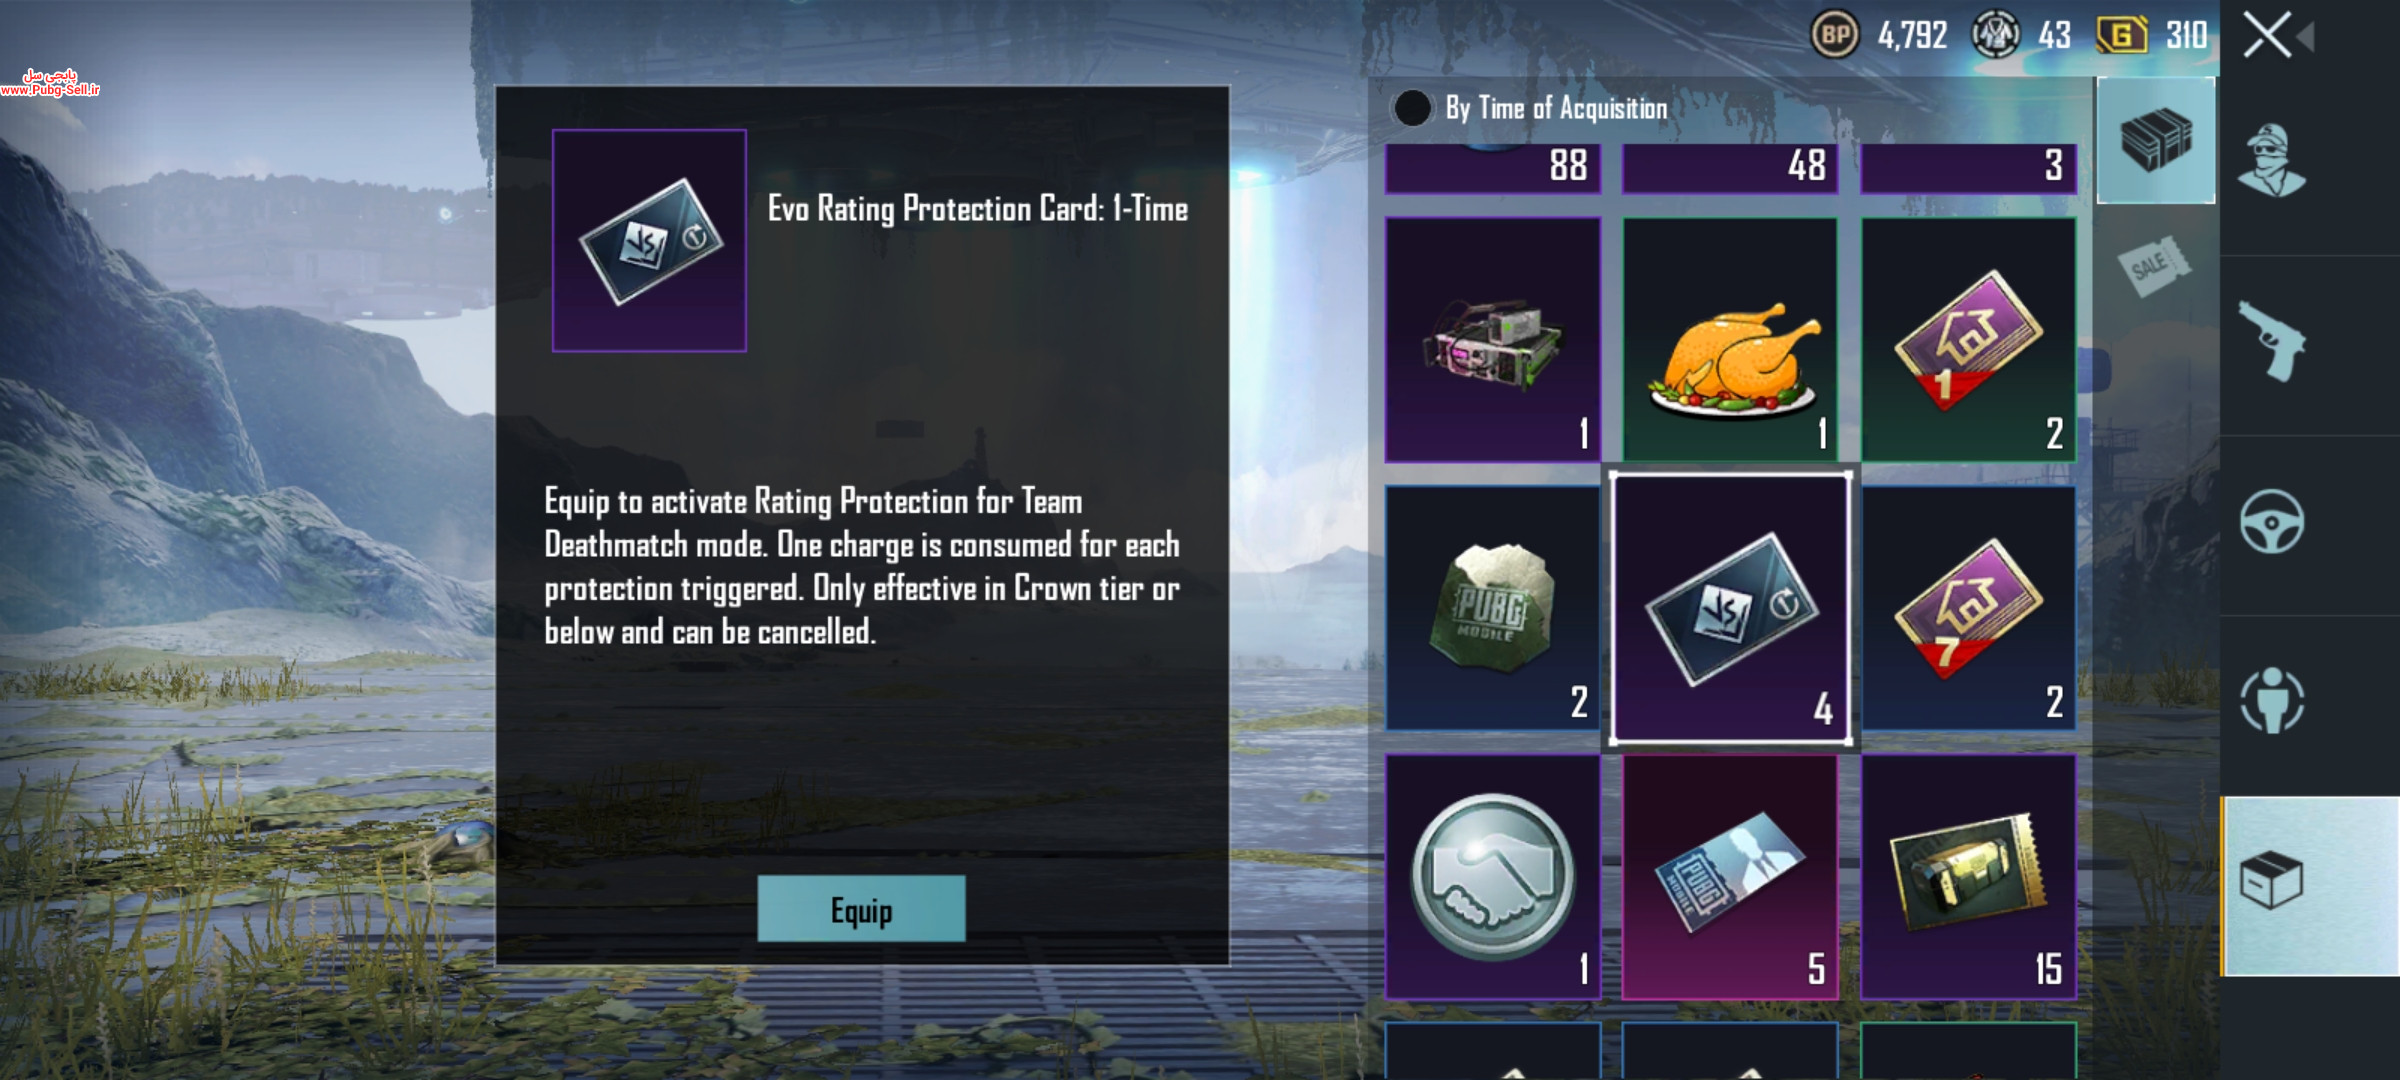
Task: Select the PUBG Mobile rock item
Action: tap(1492, 608)
